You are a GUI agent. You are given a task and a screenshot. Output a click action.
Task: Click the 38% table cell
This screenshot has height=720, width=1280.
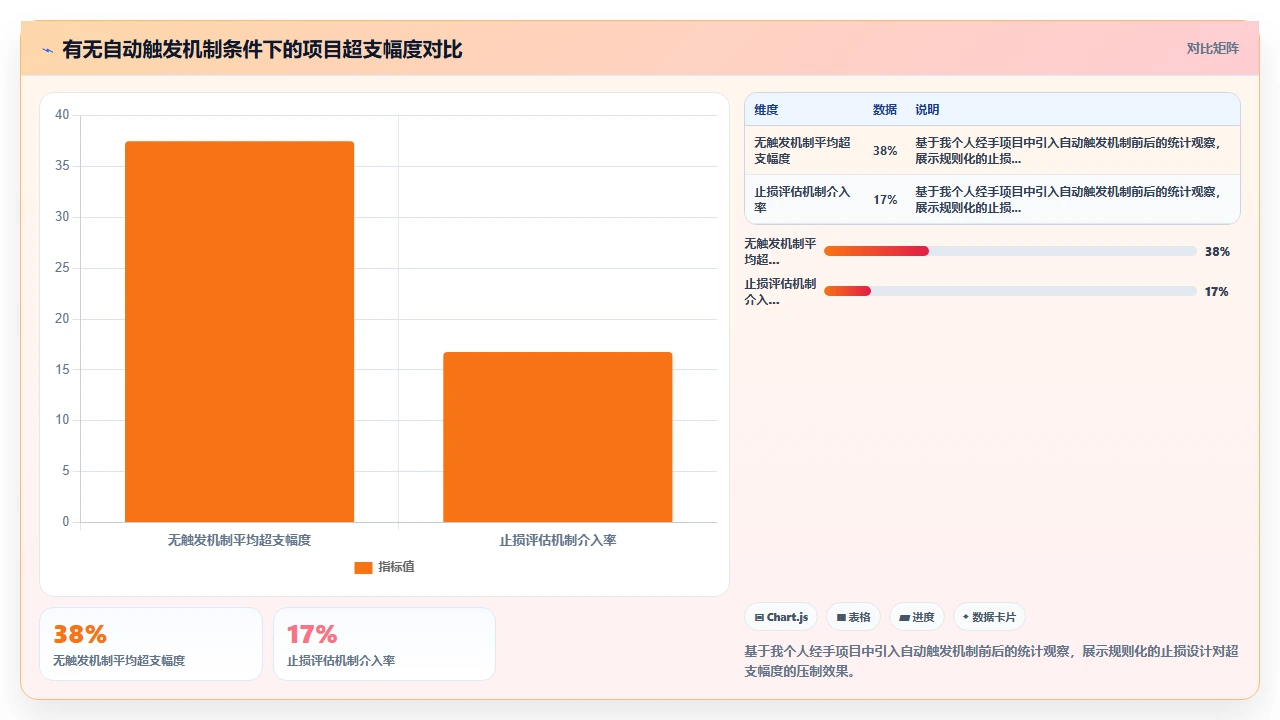point(885,151)
